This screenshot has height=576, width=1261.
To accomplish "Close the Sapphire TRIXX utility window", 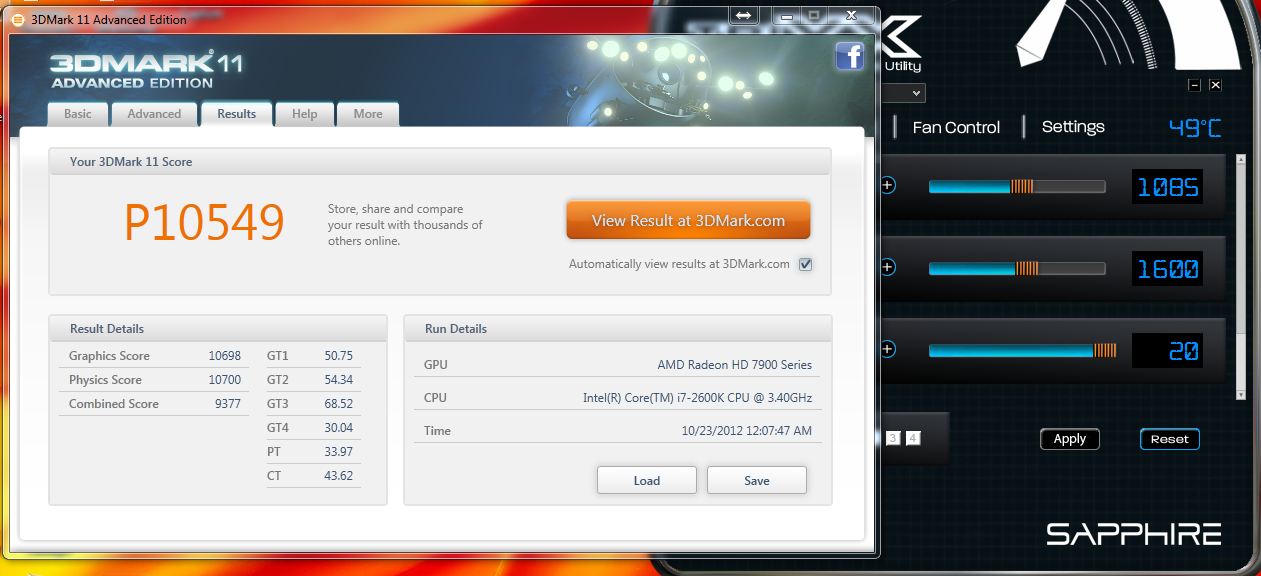I will (1215, 85).
